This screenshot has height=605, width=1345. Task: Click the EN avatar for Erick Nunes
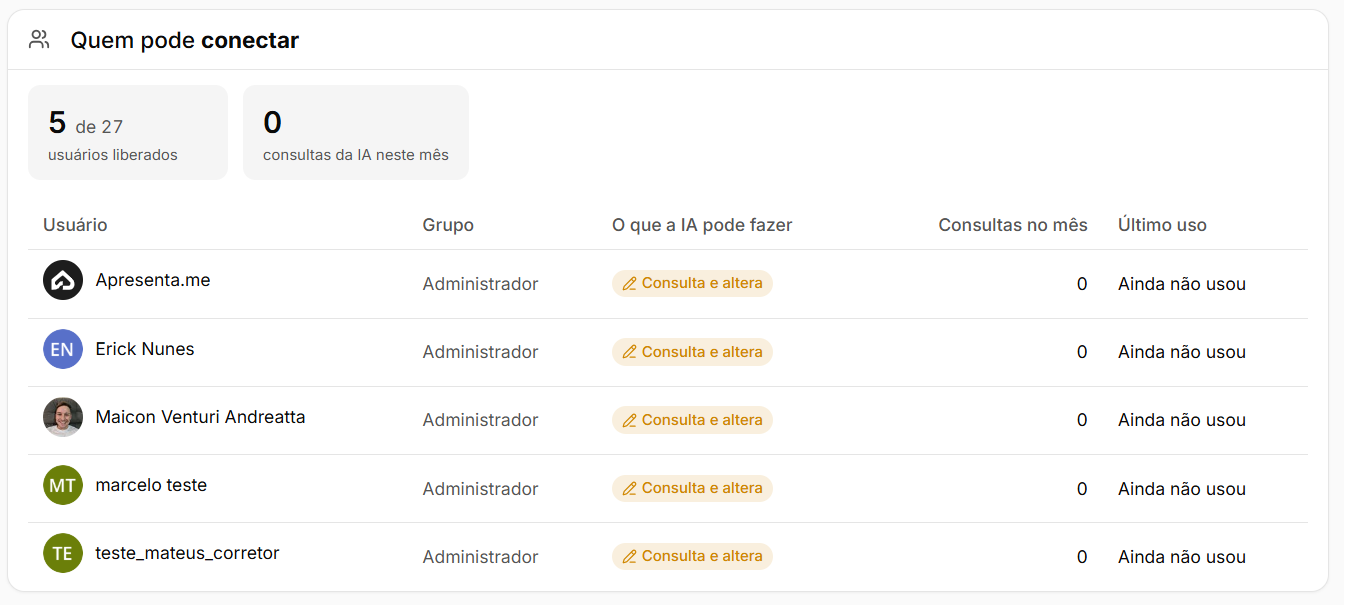63,349
